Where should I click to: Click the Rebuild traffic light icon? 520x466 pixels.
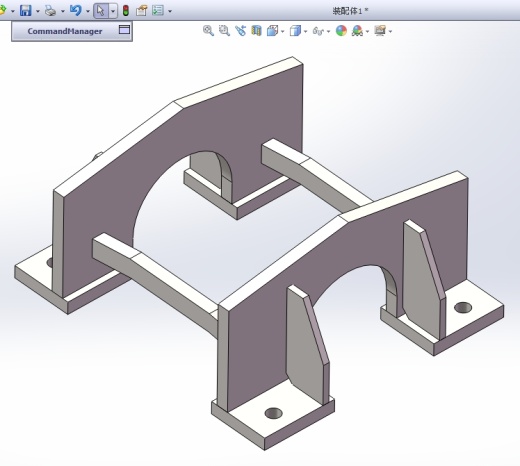(126, 11)
